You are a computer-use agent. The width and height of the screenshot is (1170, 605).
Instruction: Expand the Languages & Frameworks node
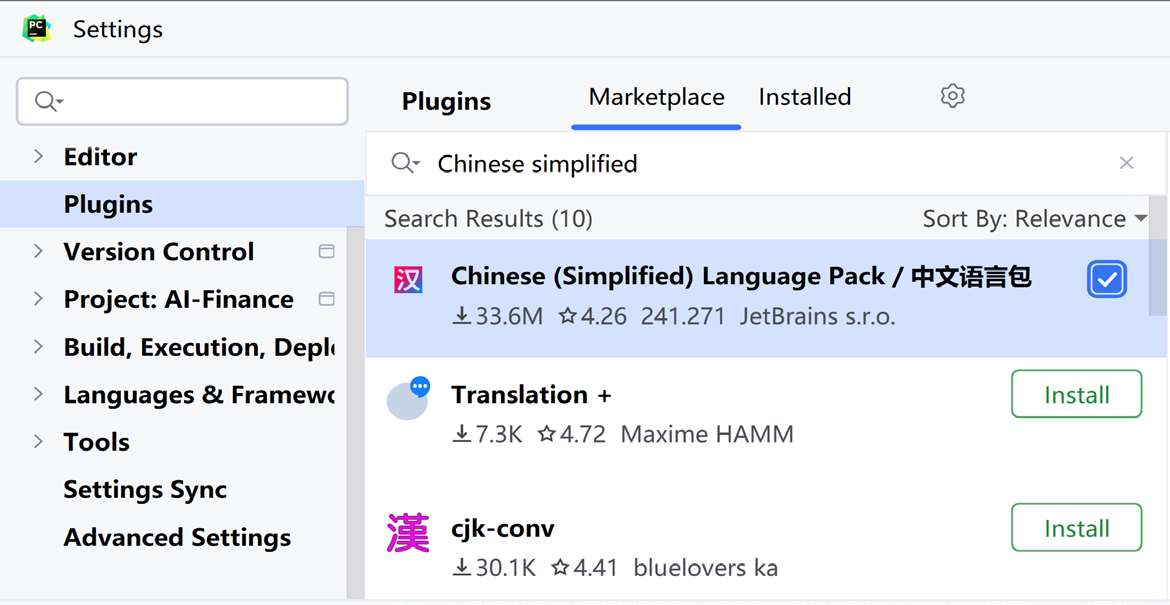point(38,394)
